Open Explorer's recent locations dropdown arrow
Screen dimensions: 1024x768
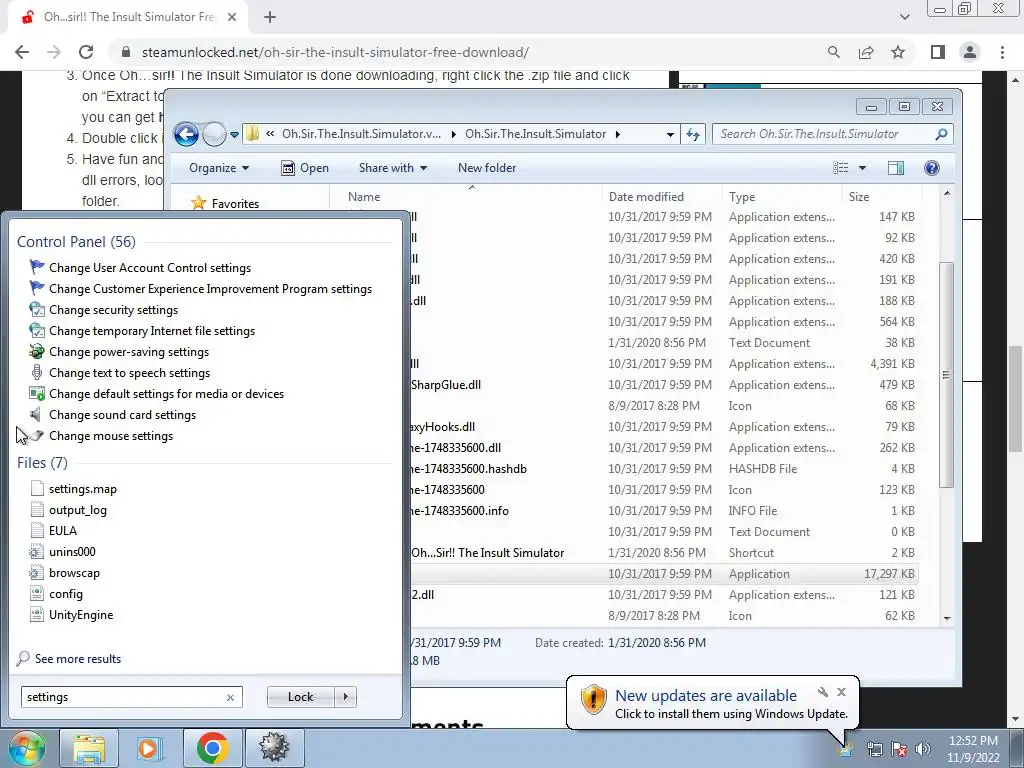point(234,135)
